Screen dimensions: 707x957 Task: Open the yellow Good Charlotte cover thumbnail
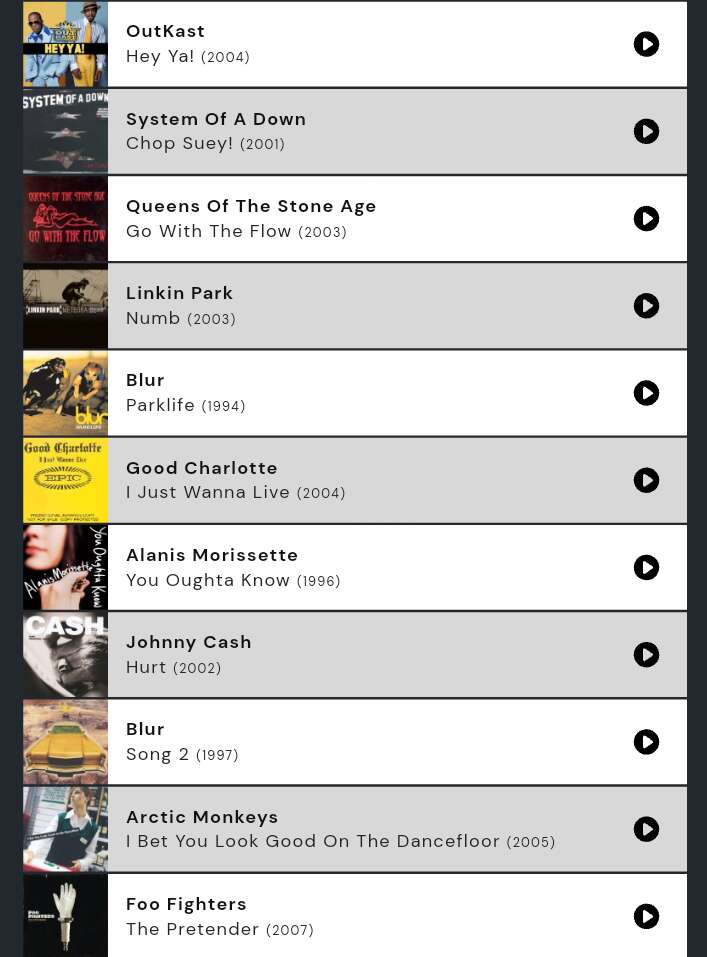65,480
